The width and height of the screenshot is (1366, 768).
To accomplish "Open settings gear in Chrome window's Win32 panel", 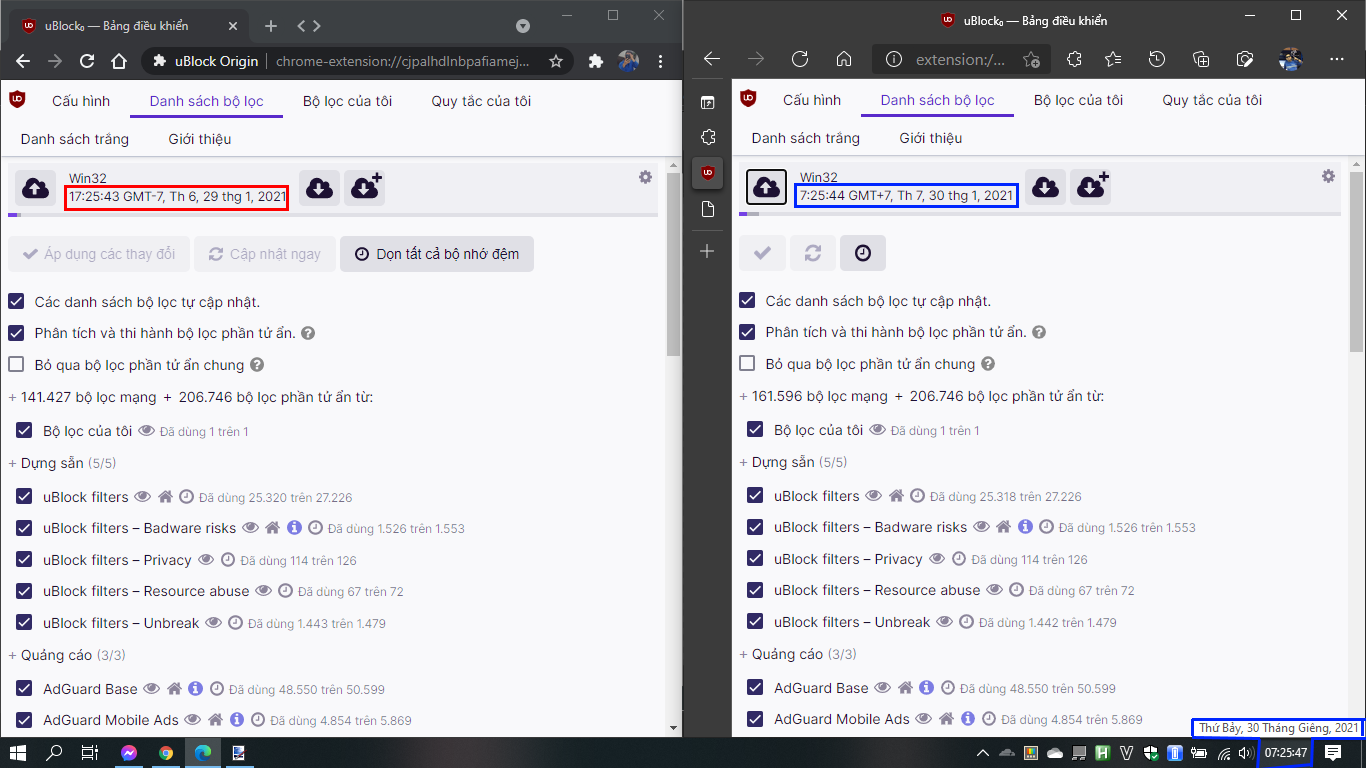I will pyautogui.click(x=645, y=177).
